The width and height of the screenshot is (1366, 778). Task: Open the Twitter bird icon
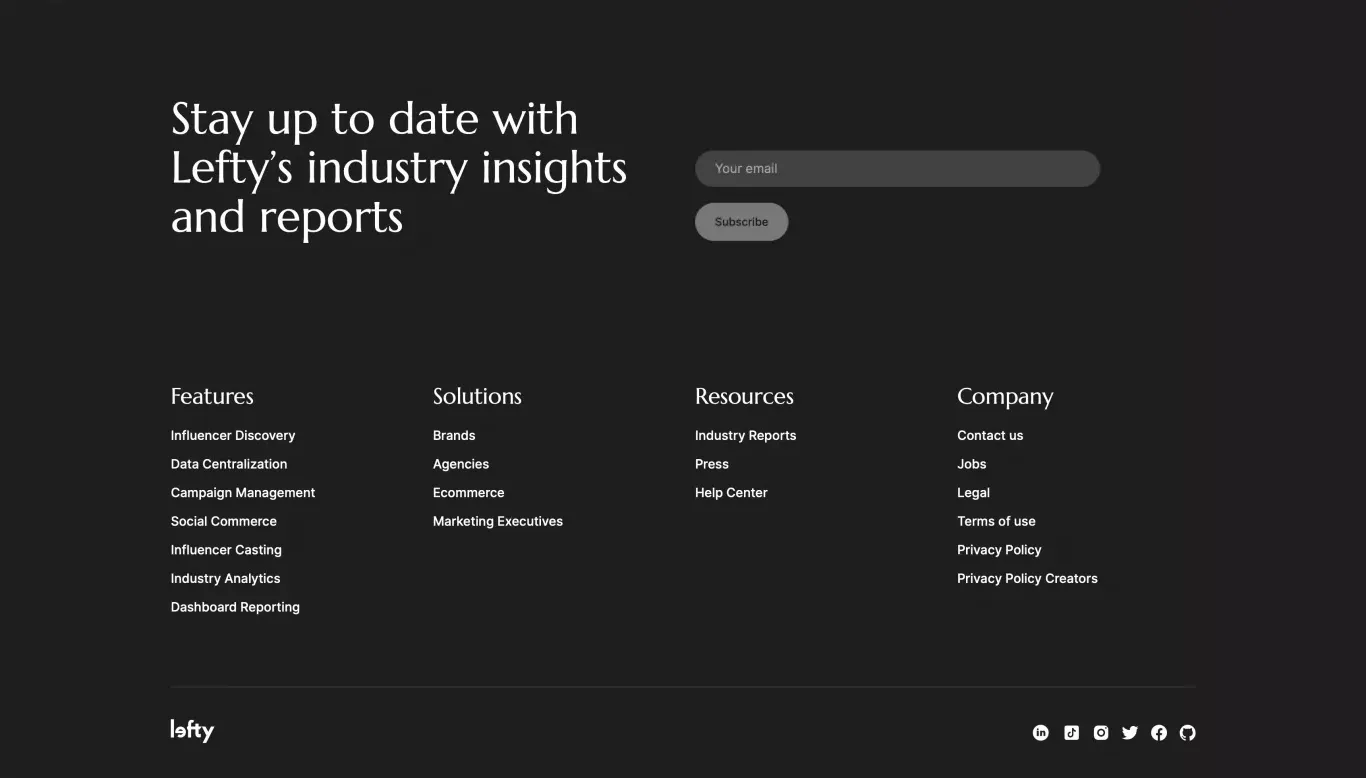pyautogui.click(x=1130, y=733)
